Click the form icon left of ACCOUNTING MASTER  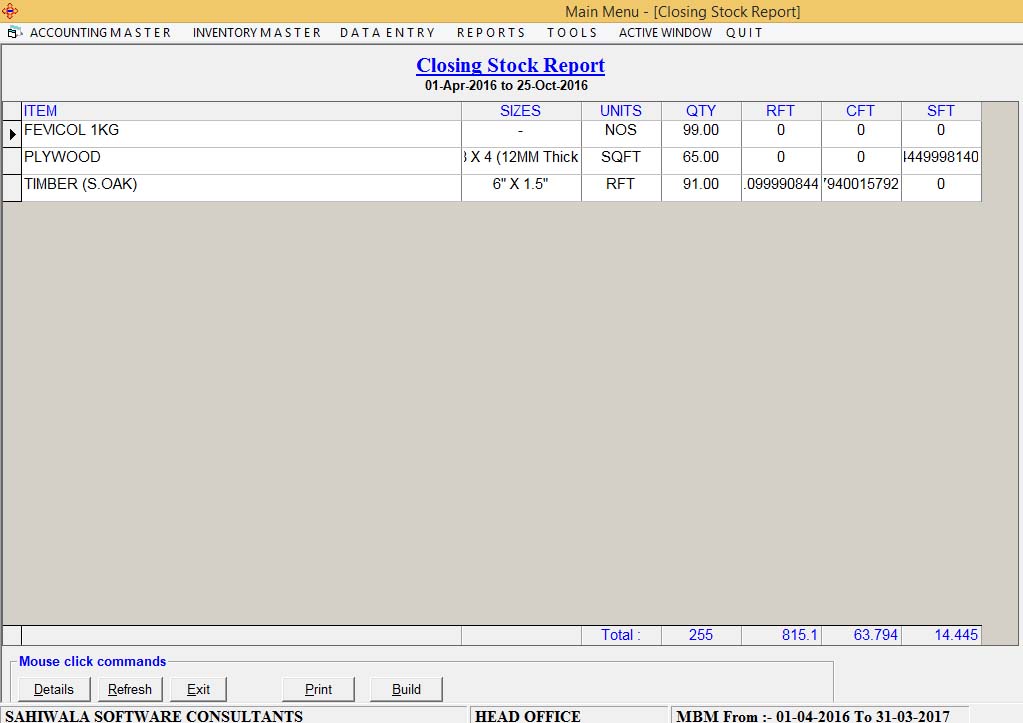(x=13, y=32)
